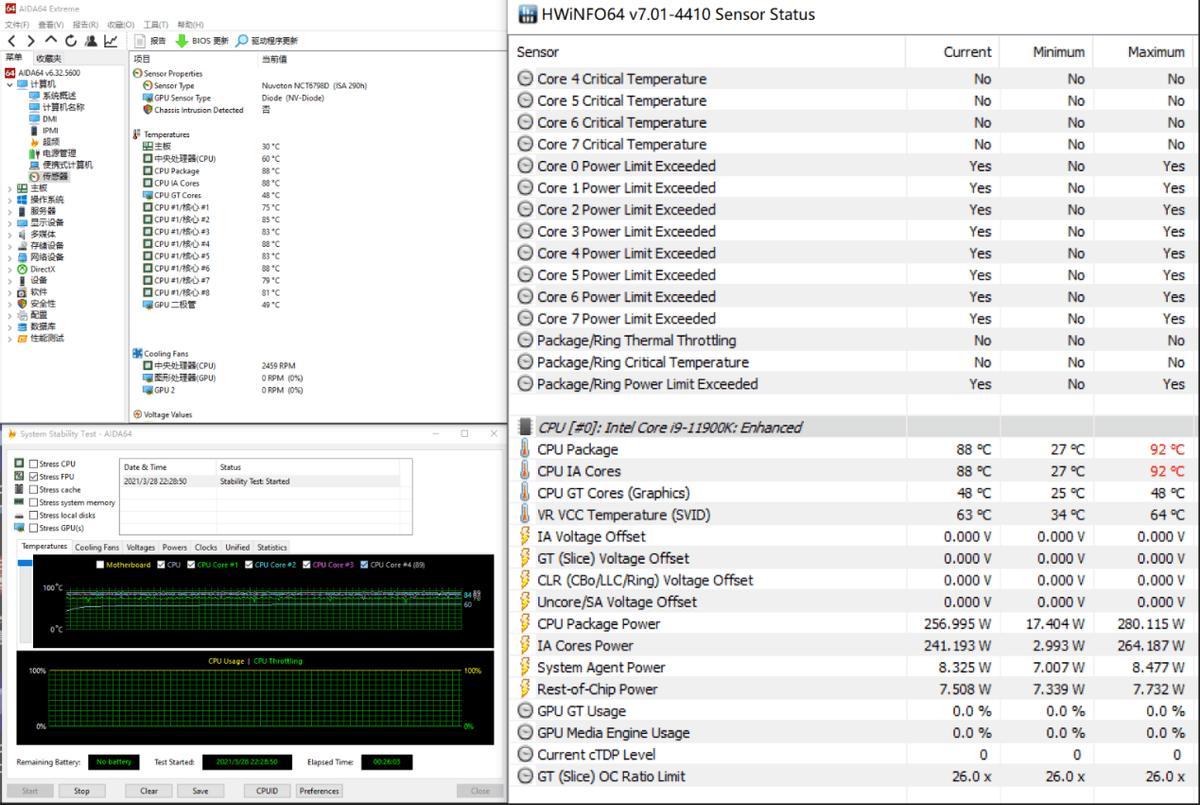Toggle the CPU Core #3 graph checkbox
The image size is (1200, 805).
tap(307, 565)
